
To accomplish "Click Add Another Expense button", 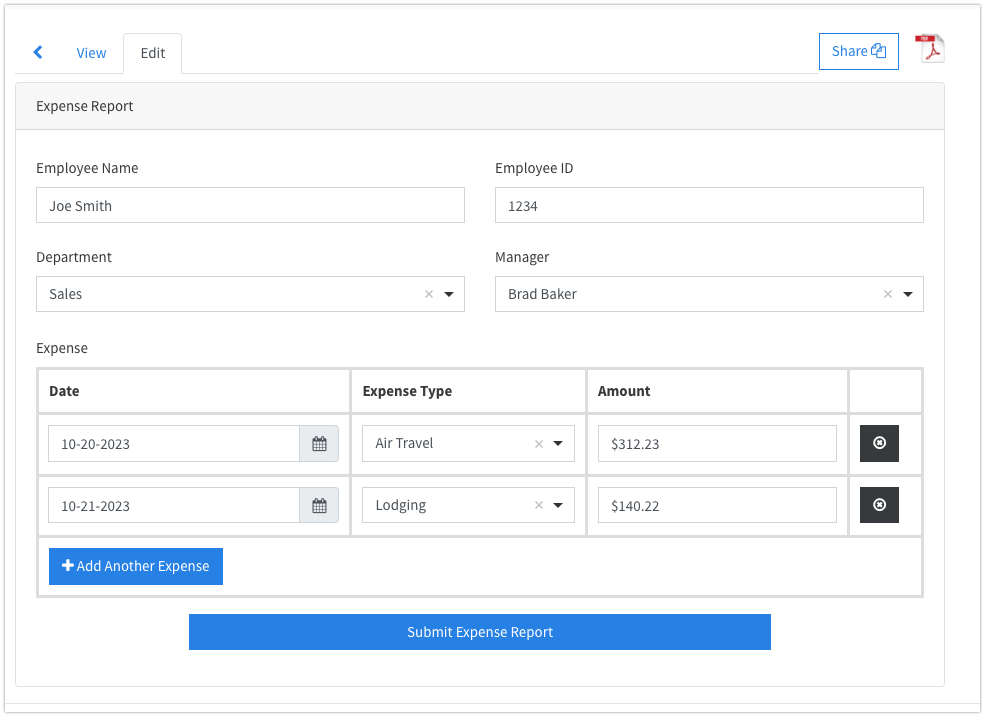I will [x=136, y=566].
